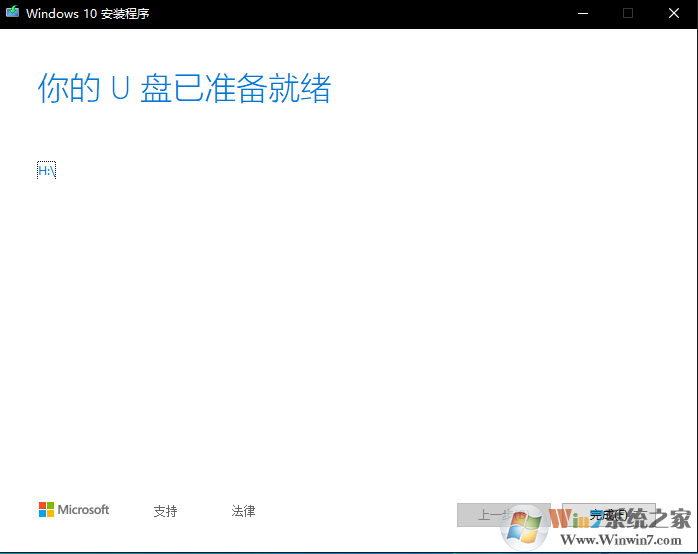Click the blank white content area
The image size is (698, 554).
tap(350, 320)
